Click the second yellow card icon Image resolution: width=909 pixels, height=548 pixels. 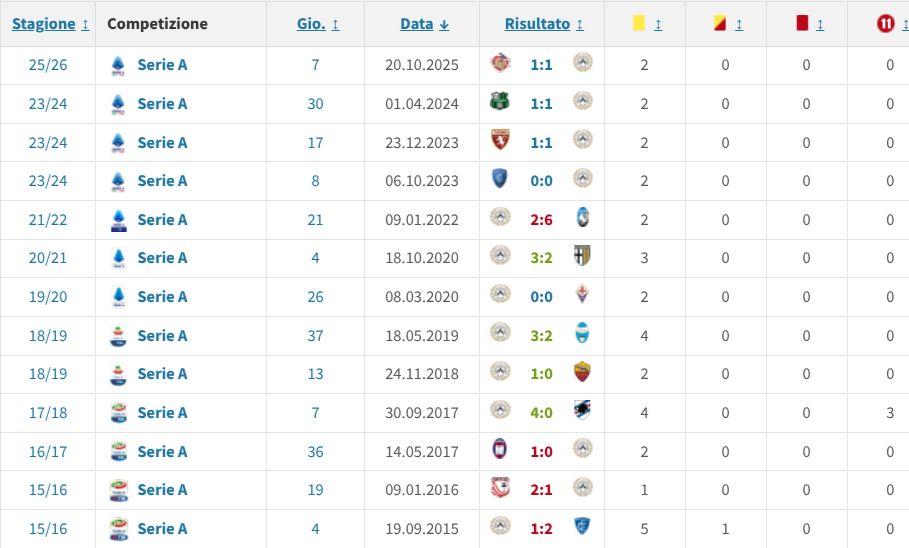[719, 24]
